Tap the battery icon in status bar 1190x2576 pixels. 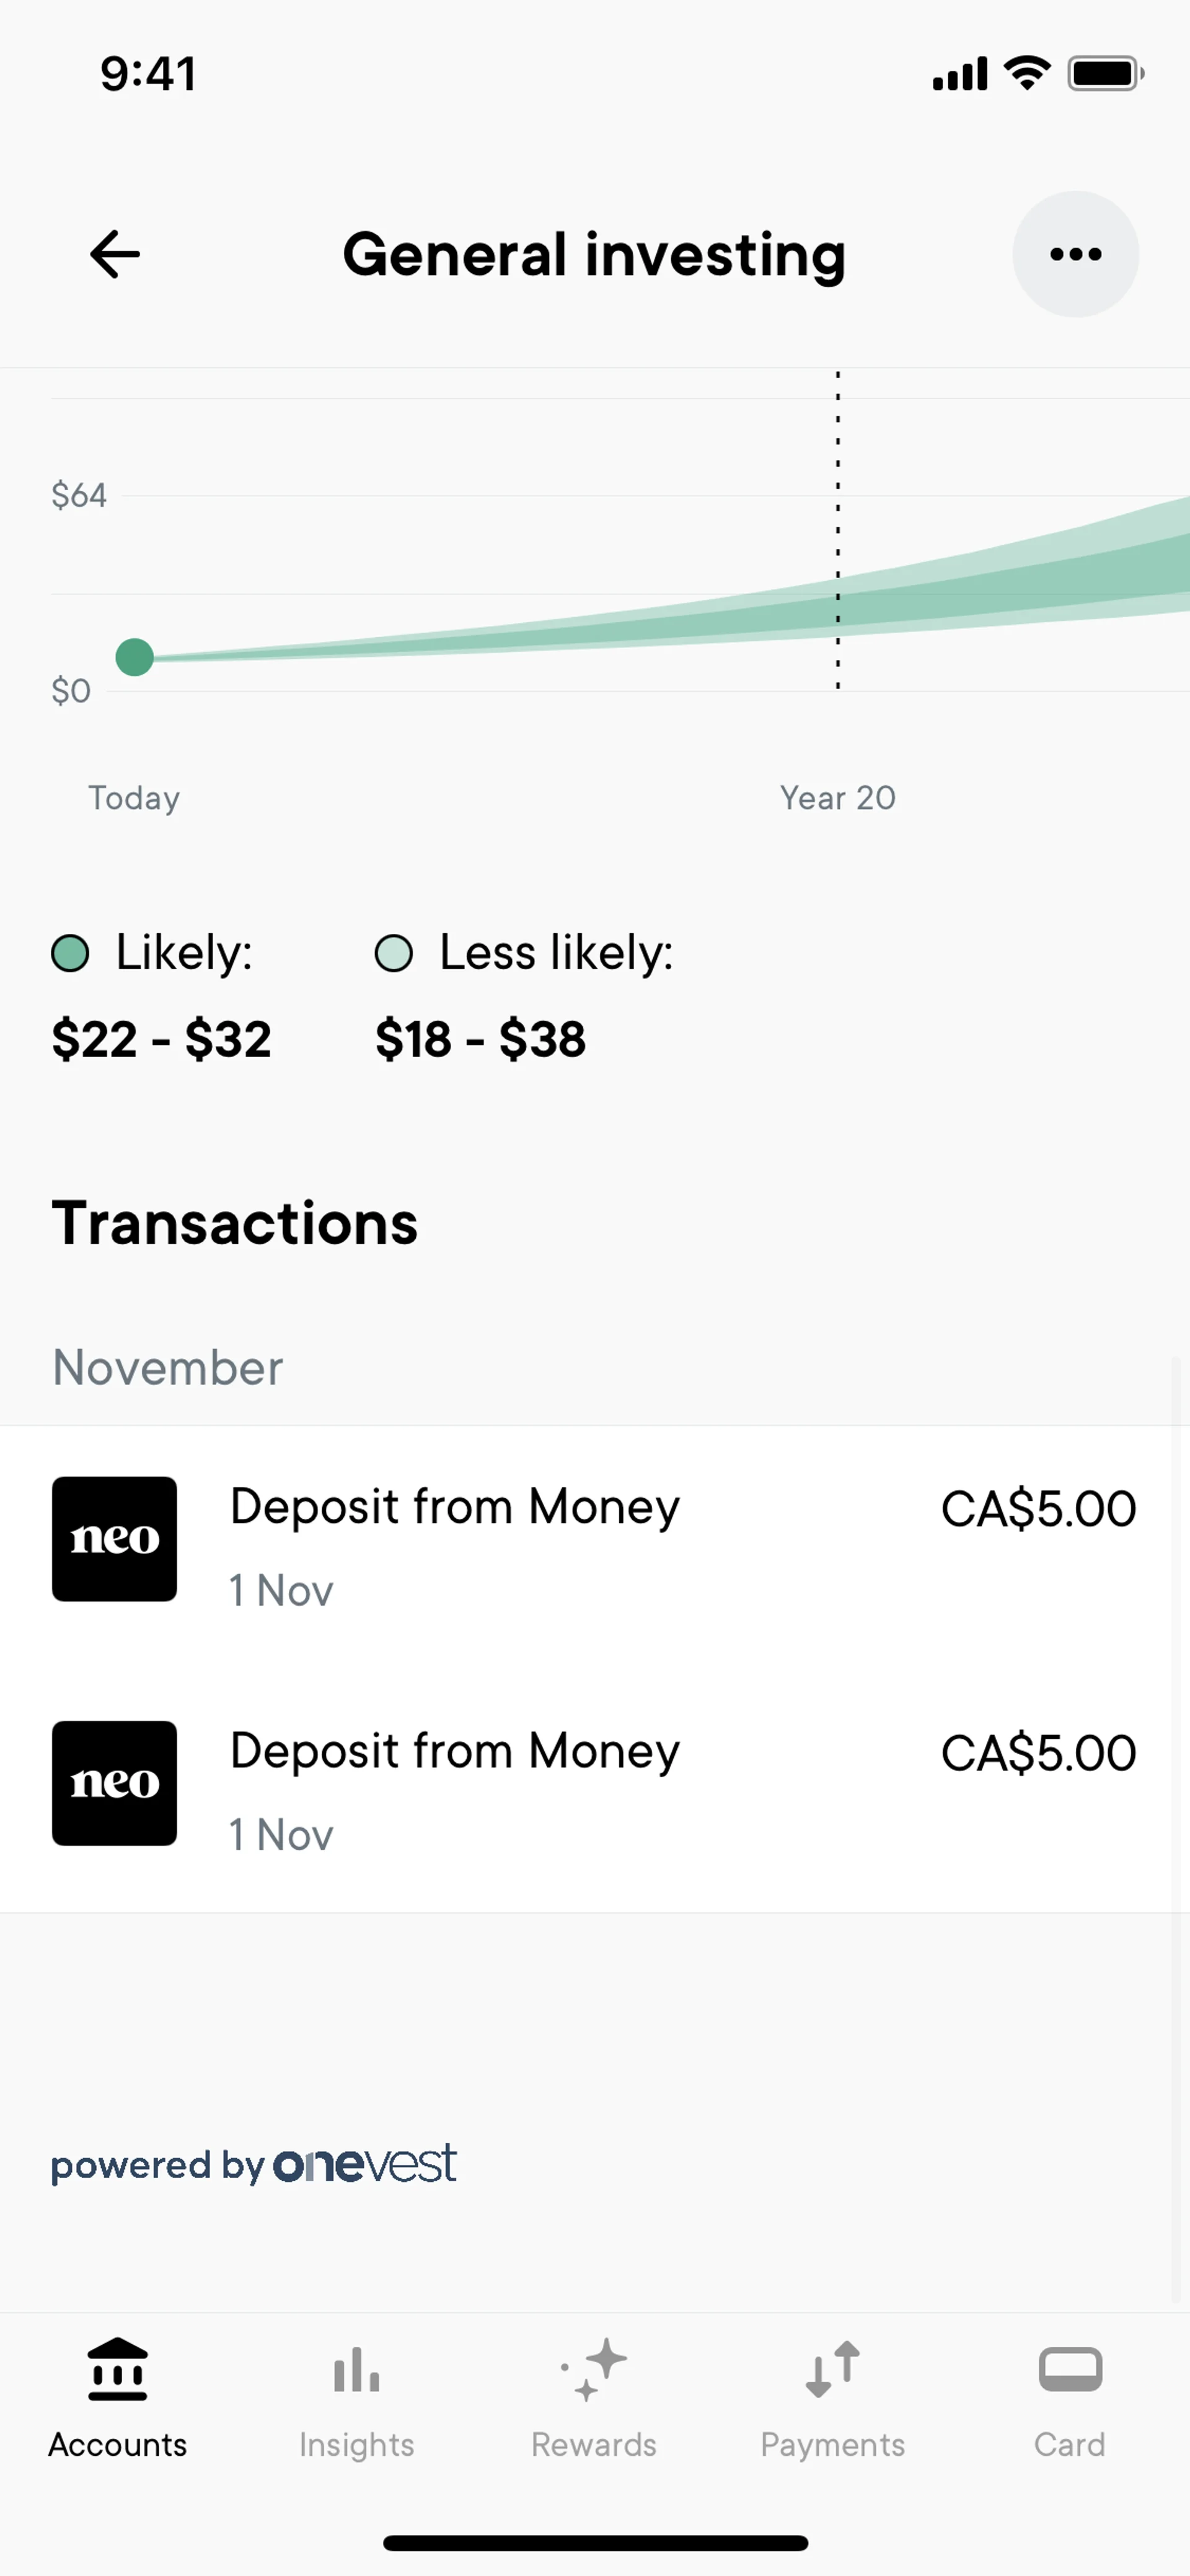tap(1104, 73)
